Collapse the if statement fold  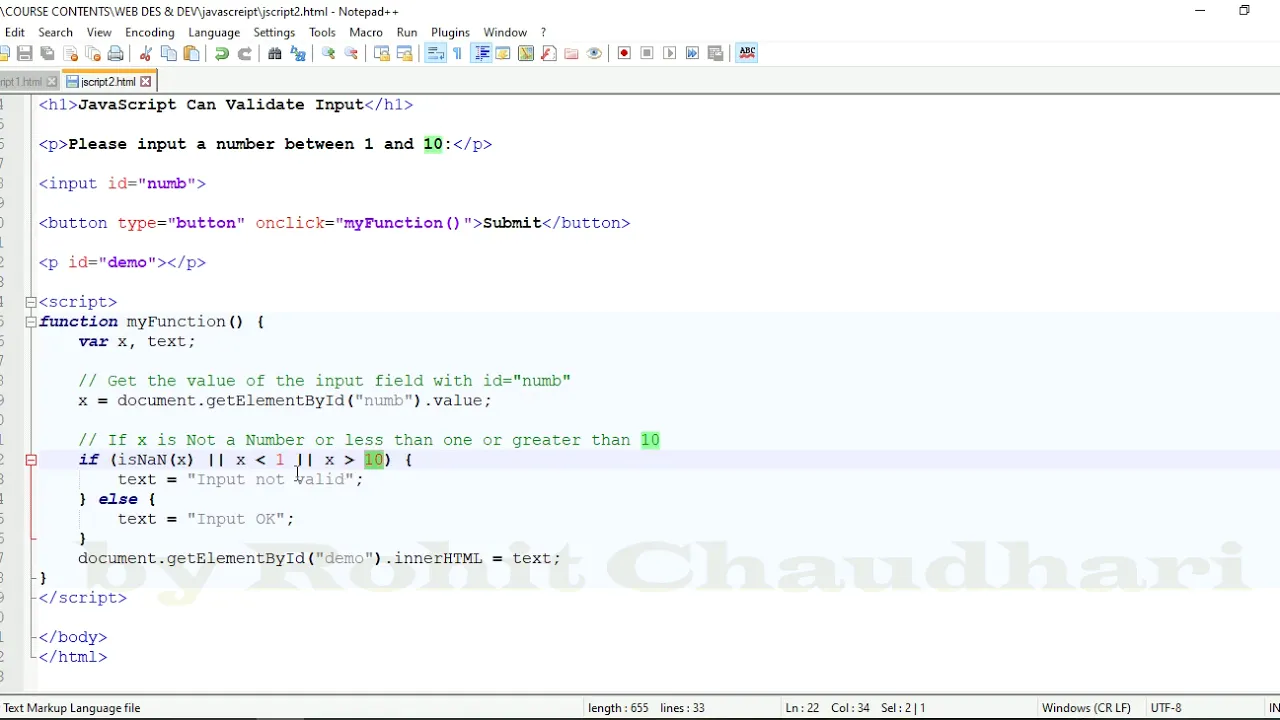coord(31,460)
